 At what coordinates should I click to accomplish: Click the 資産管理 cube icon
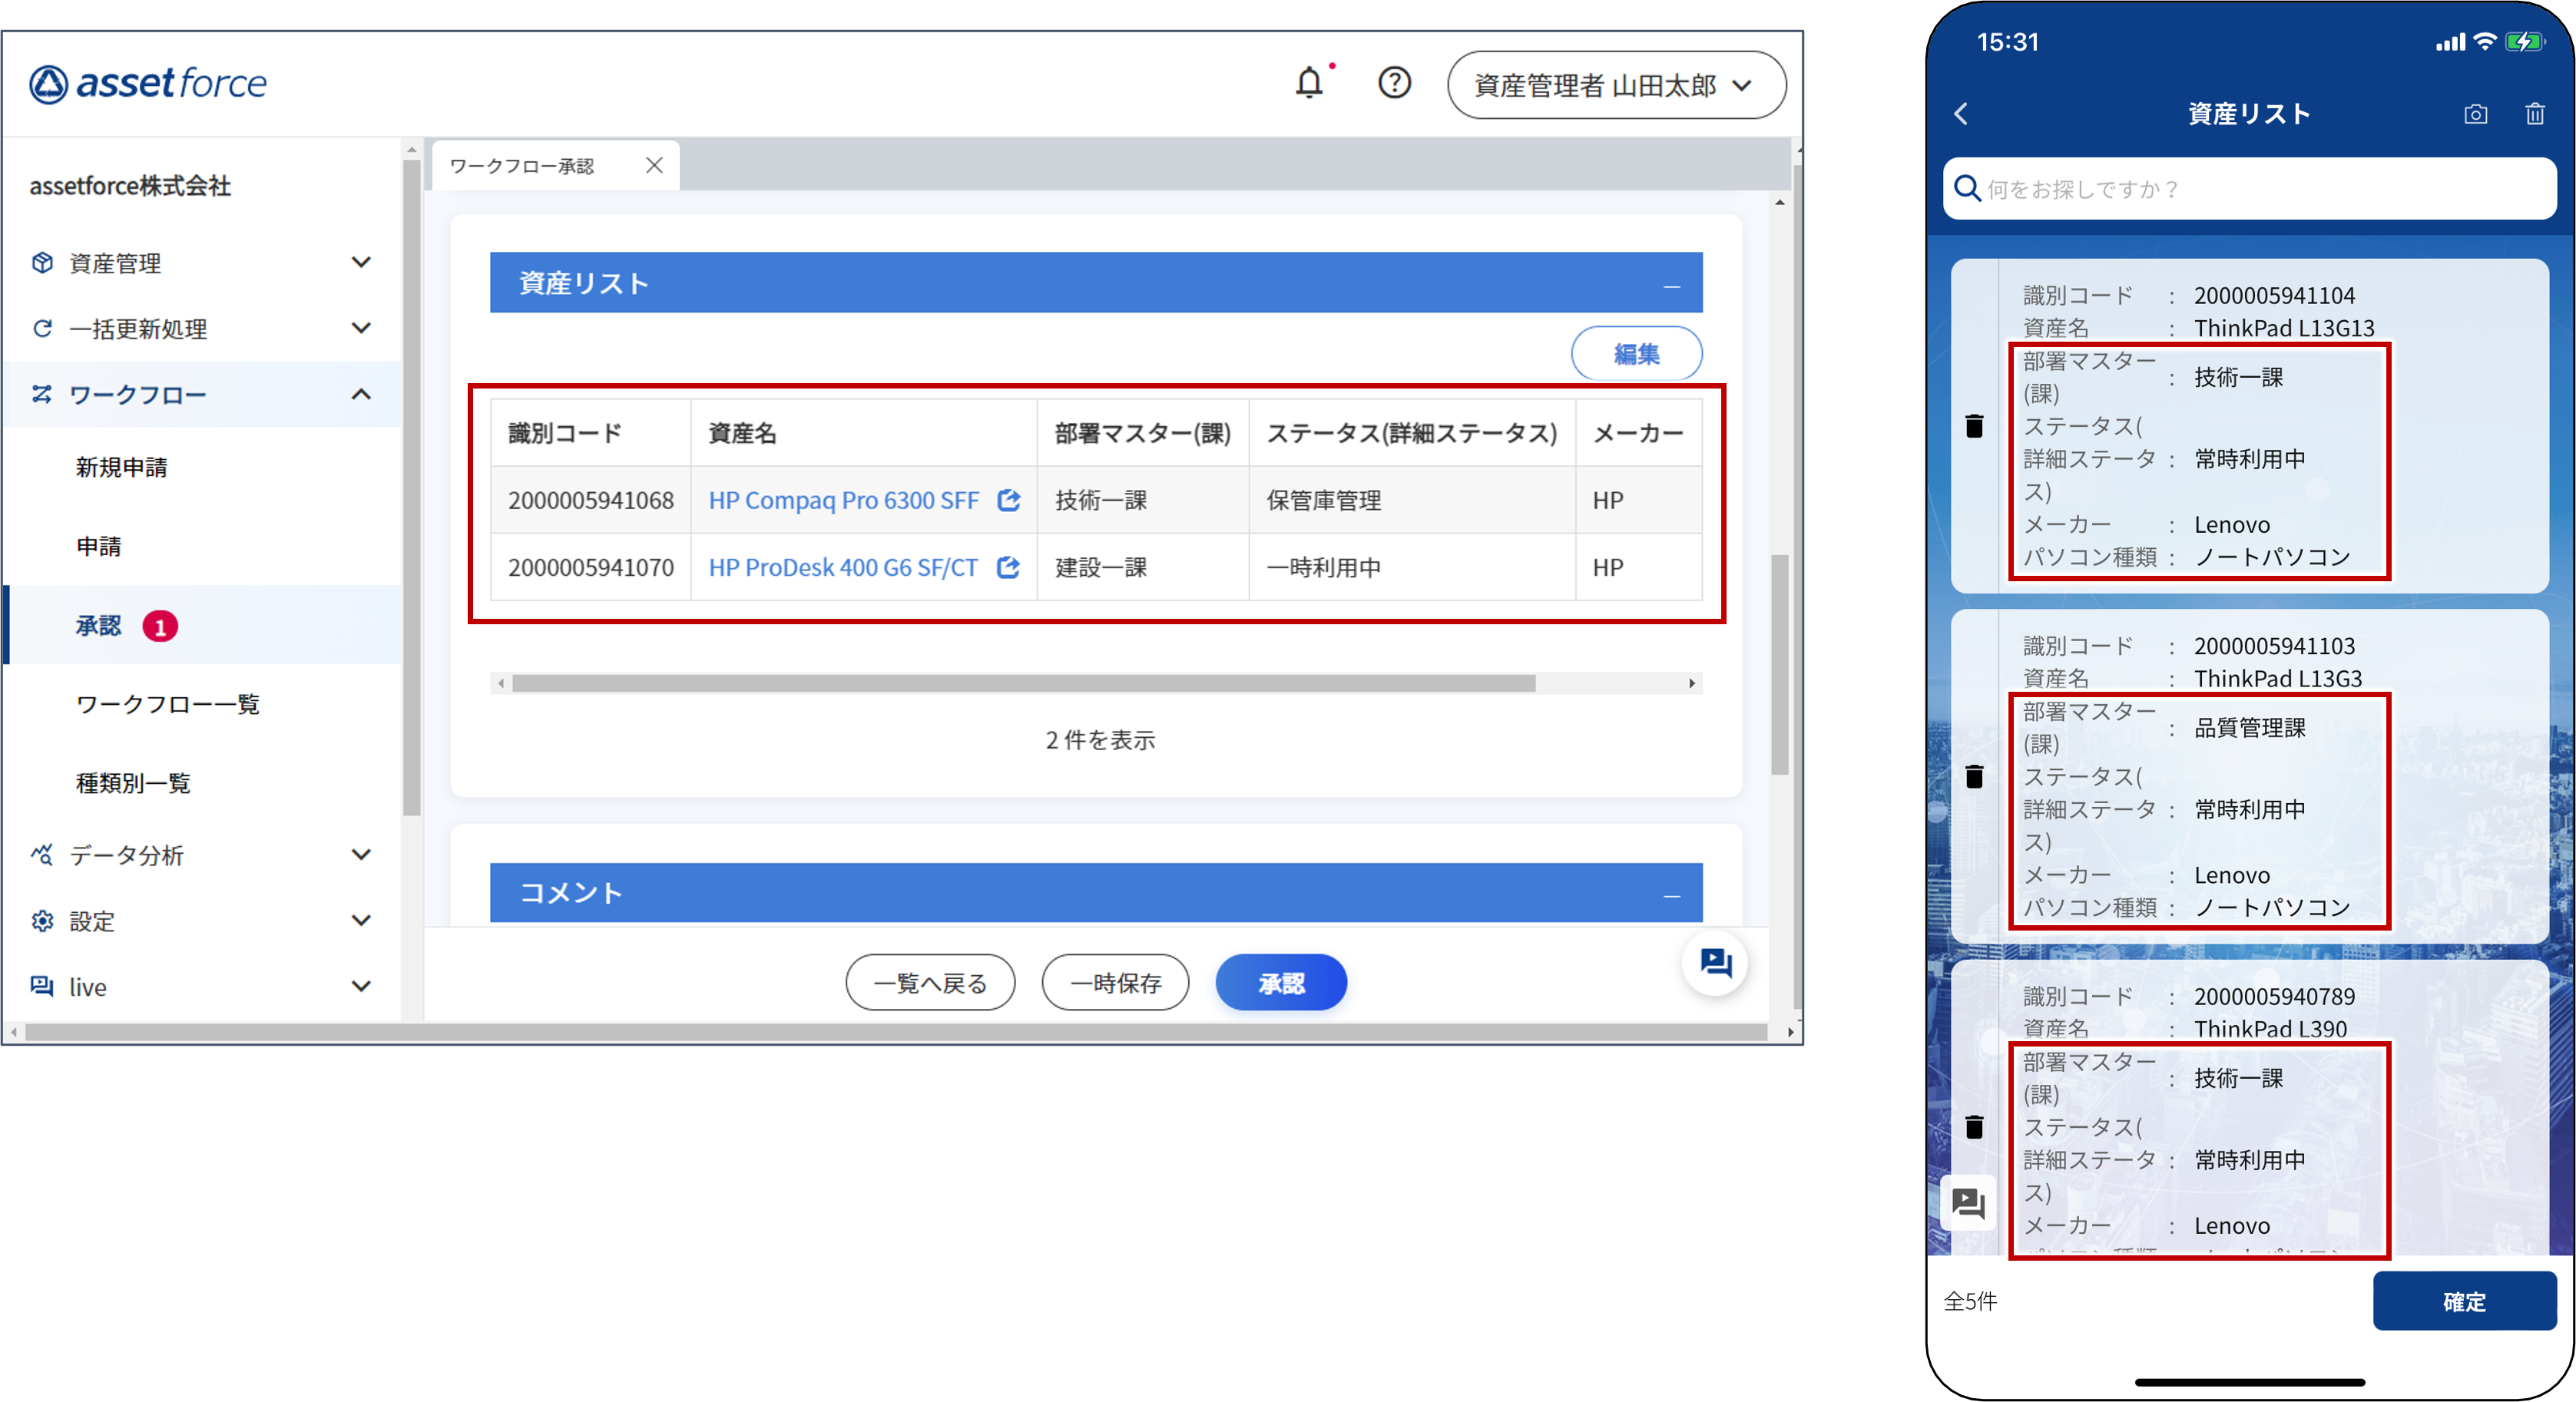point(42,263)
